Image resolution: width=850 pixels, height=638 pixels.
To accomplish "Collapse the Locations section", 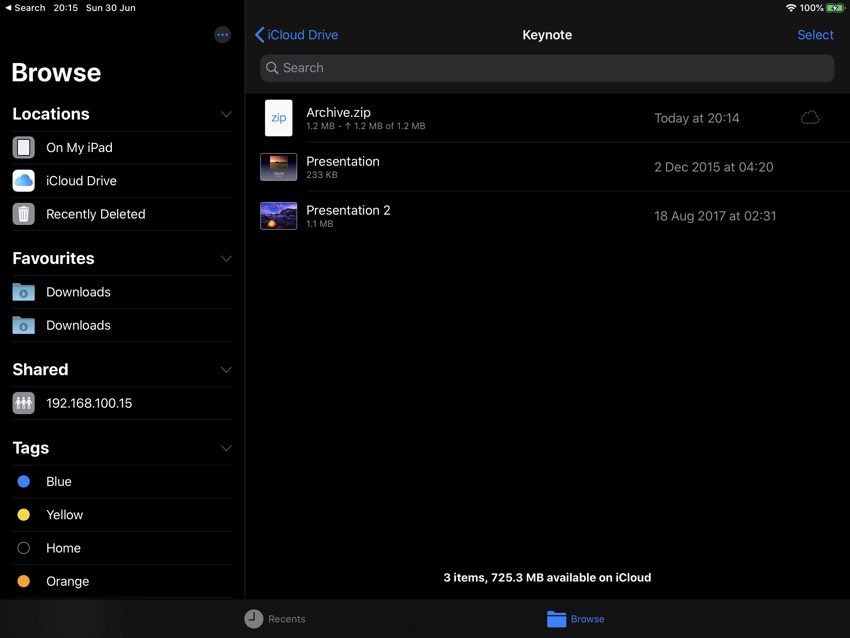I will [x=226, y=114].
